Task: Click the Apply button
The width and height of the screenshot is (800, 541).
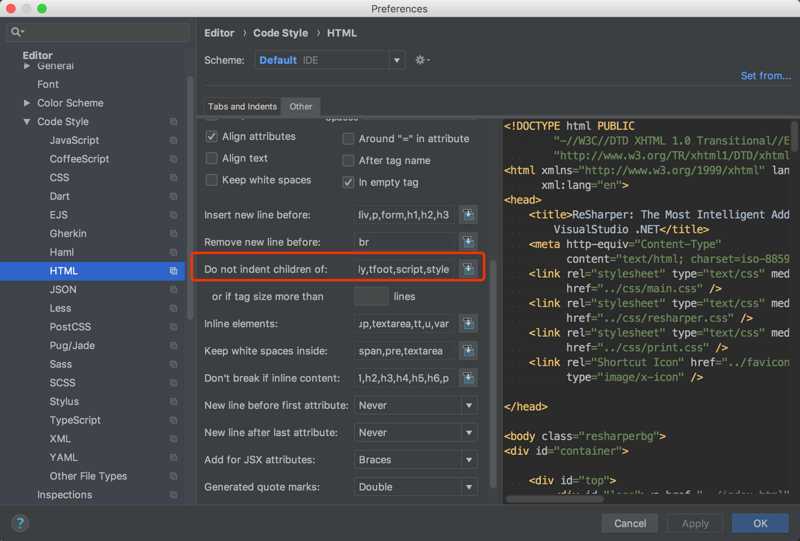Action: tap(695, 523)
